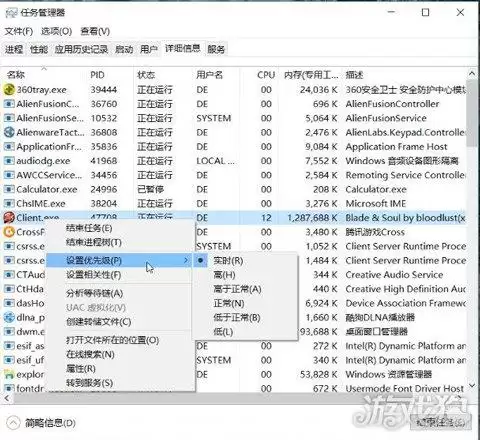
Task: Click the CrossP process orange icon
Action: click(x=9, y=232)
